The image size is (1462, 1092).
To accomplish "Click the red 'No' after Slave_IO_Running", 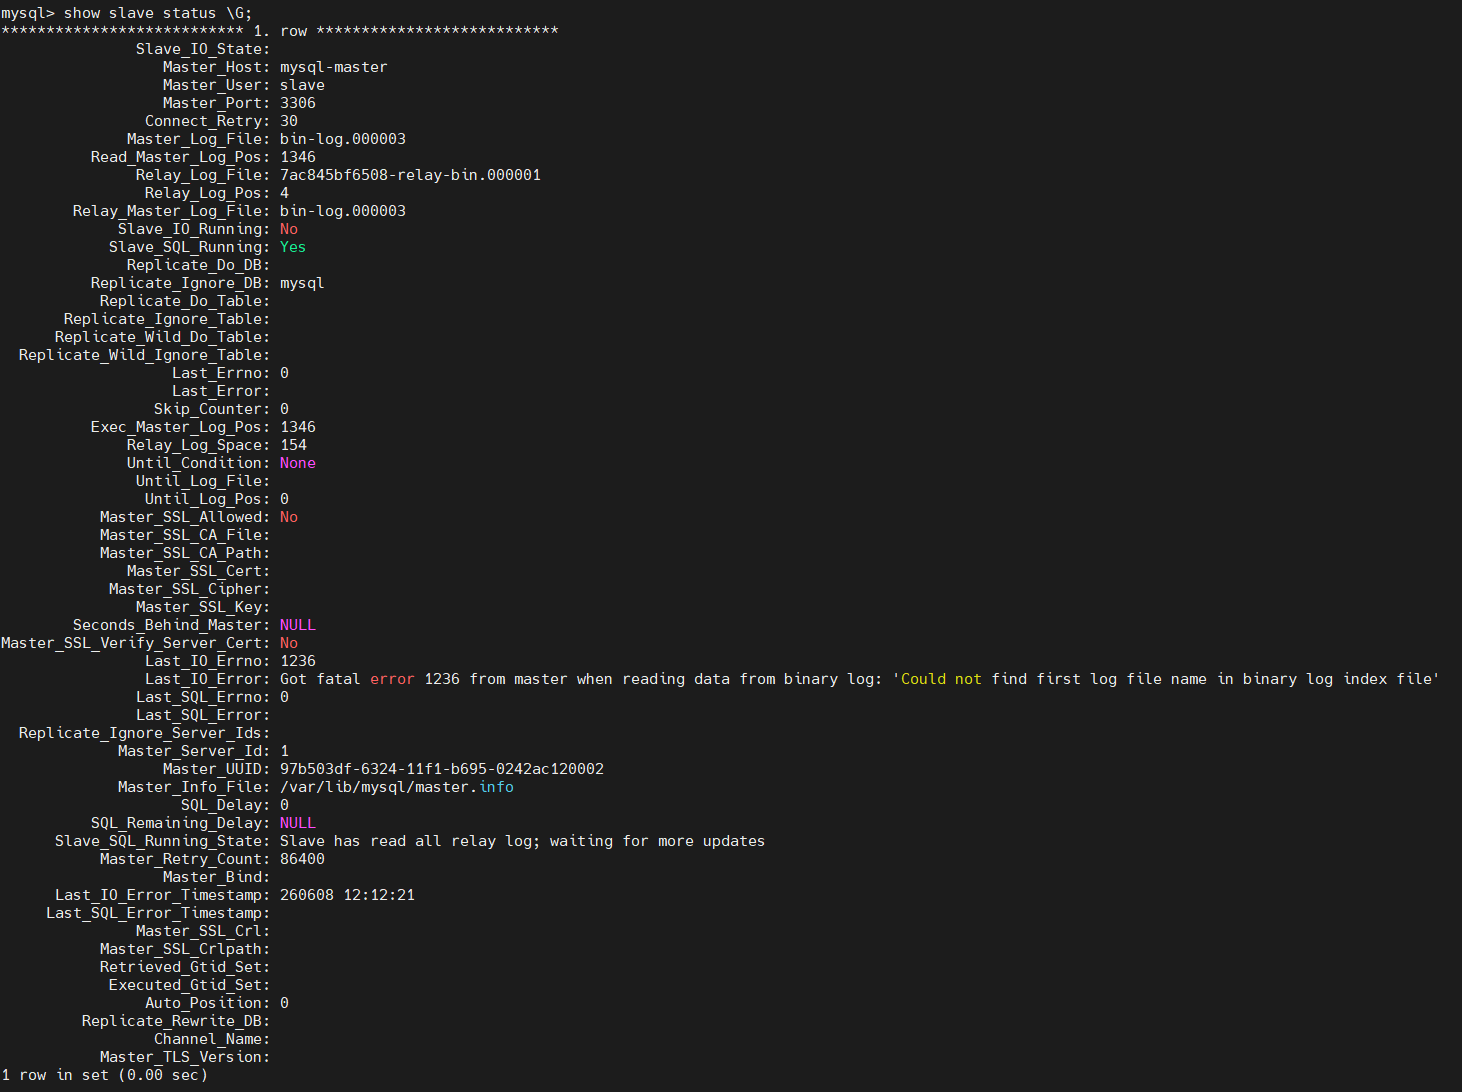I will pyautogui.click(x=289, y=229).
